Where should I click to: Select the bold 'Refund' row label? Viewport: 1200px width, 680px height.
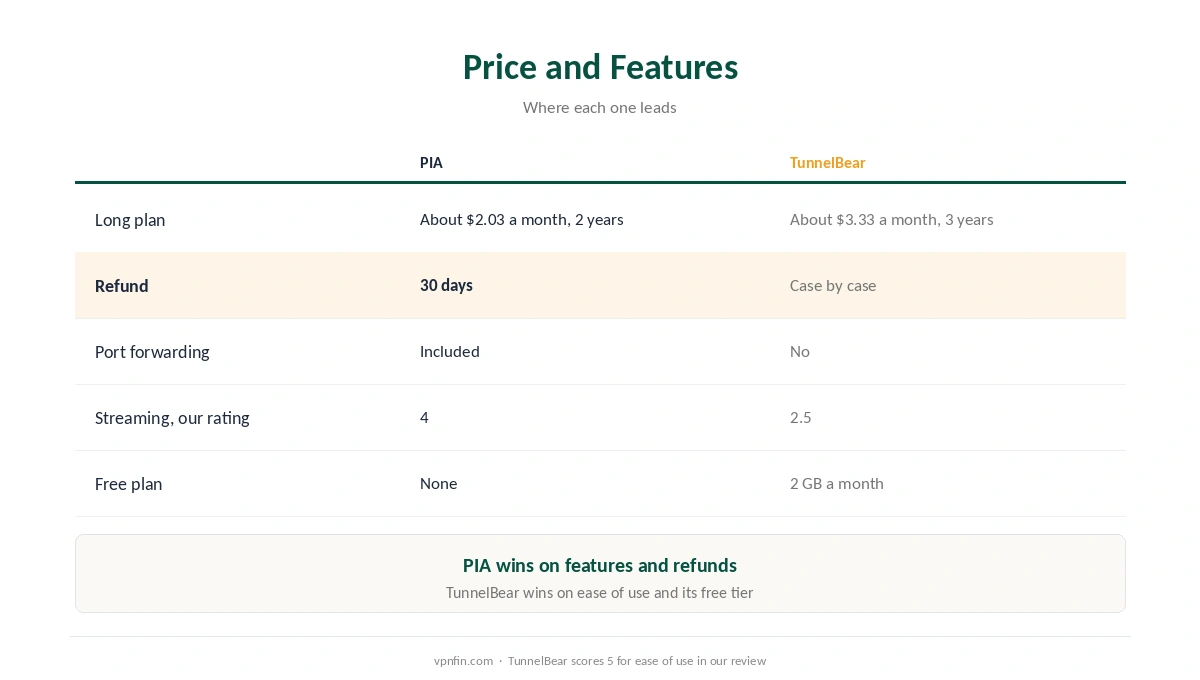point(122,286)
